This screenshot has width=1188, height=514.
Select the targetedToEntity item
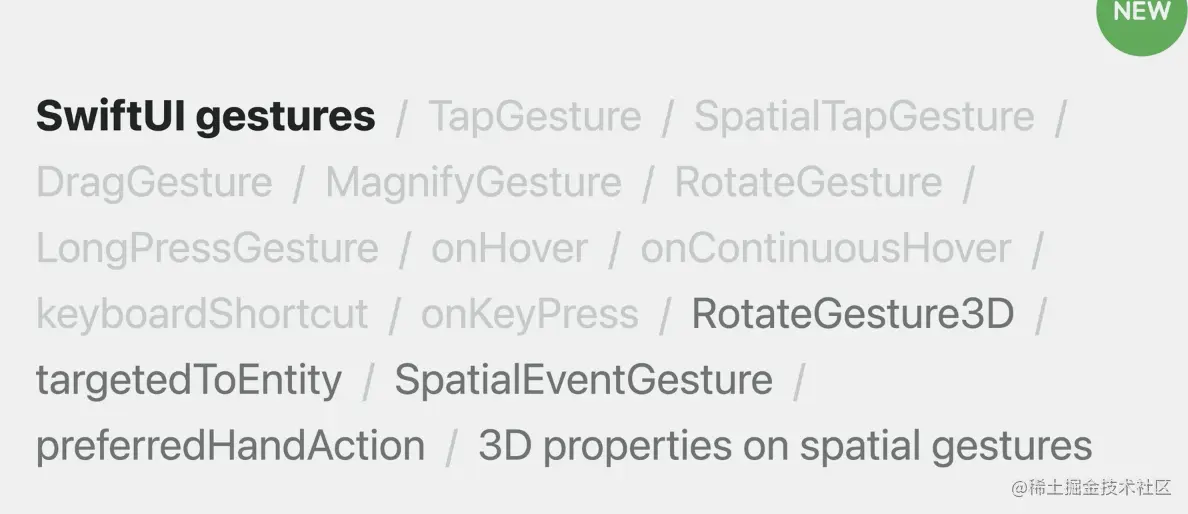[x=189, y=381]
